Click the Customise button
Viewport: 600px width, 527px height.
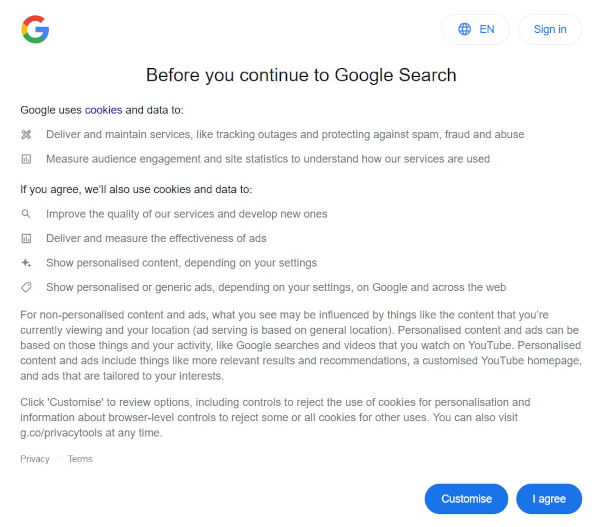click(x=466, y=499)
